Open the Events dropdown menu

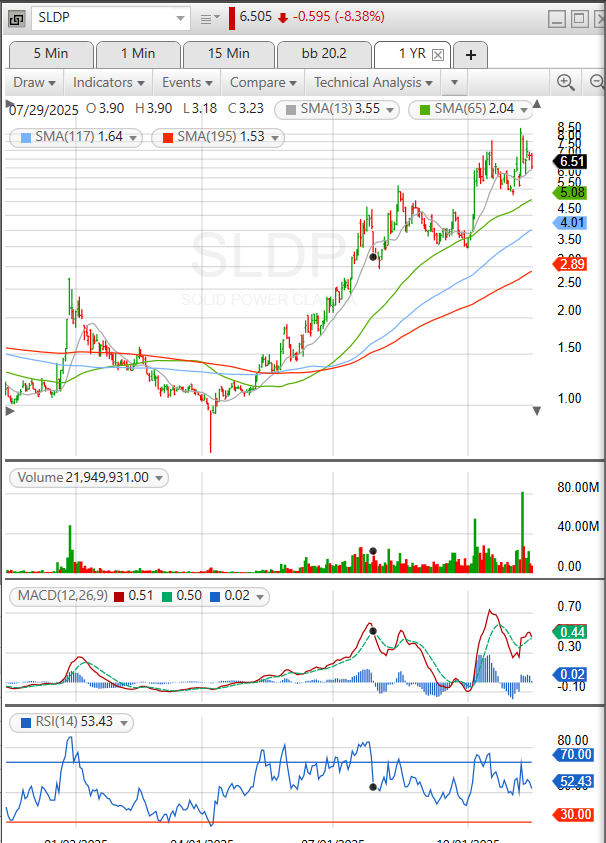187,83
